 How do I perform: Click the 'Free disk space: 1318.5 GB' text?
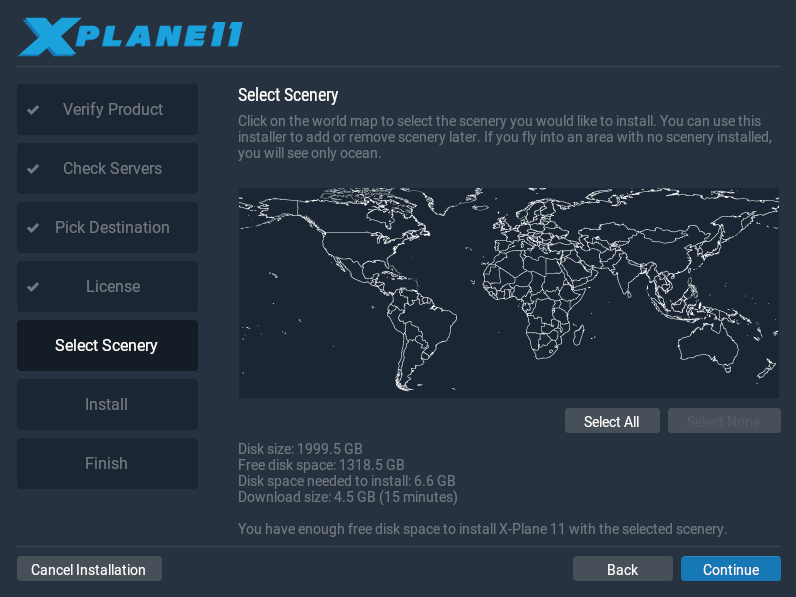(x=321, y=465)
